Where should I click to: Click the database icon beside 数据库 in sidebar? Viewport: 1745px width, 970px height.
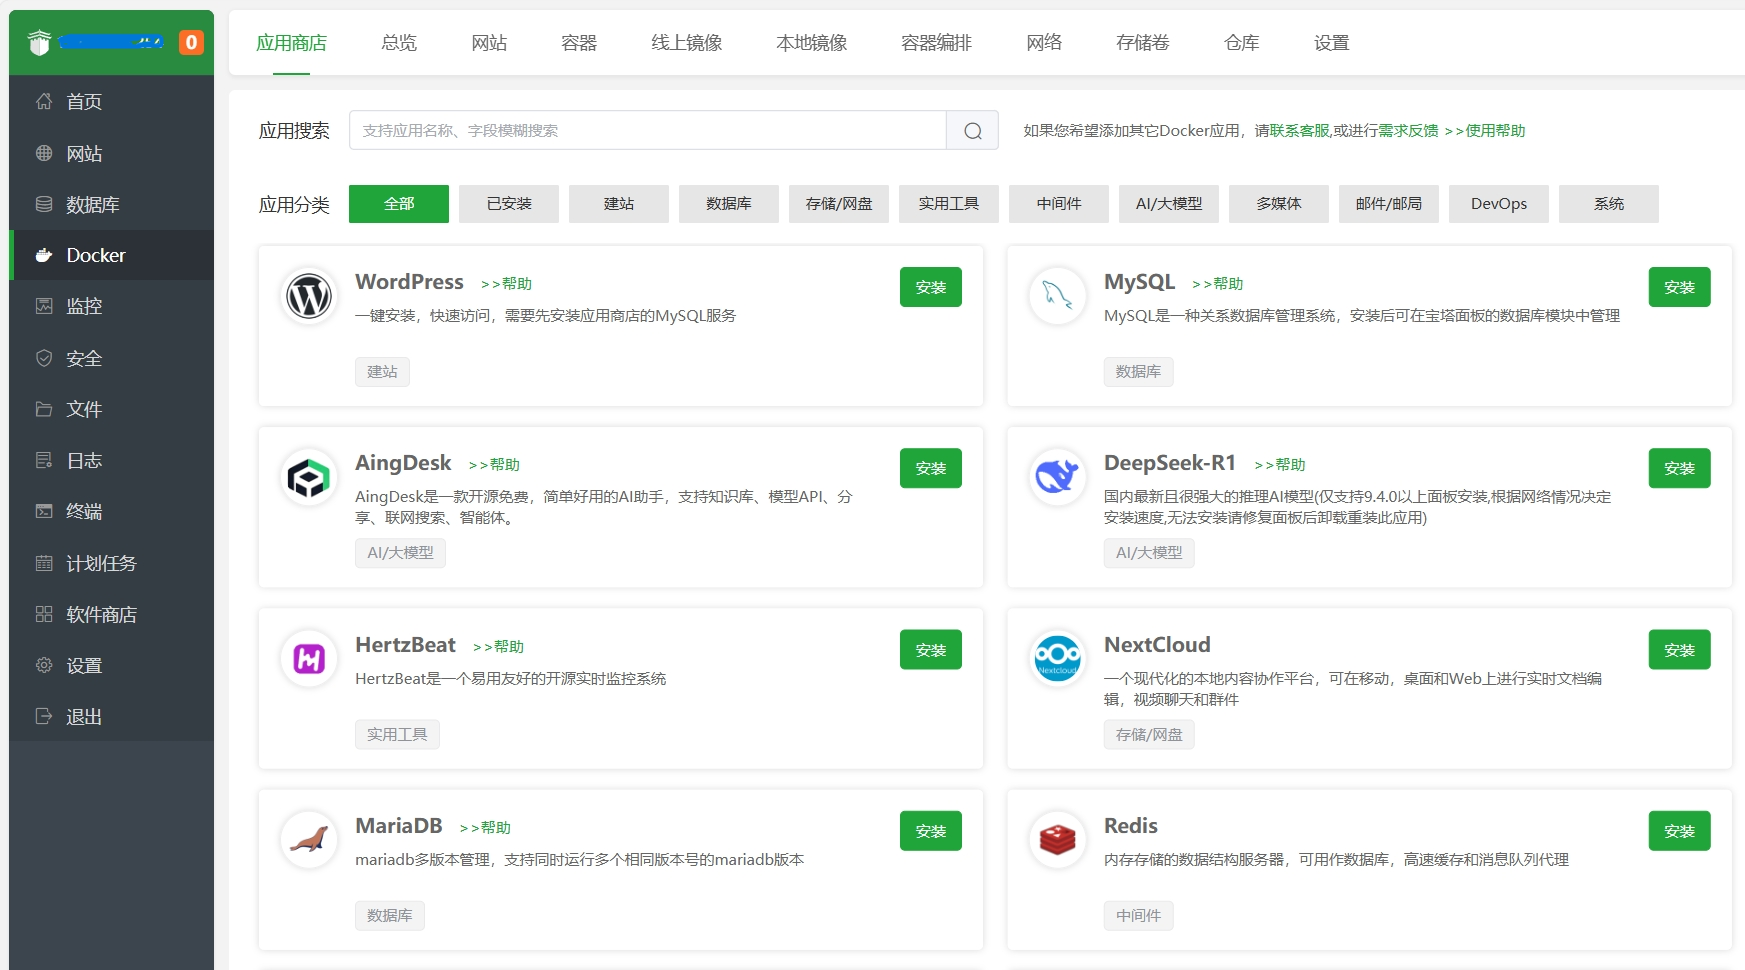[x=44, y=204]
